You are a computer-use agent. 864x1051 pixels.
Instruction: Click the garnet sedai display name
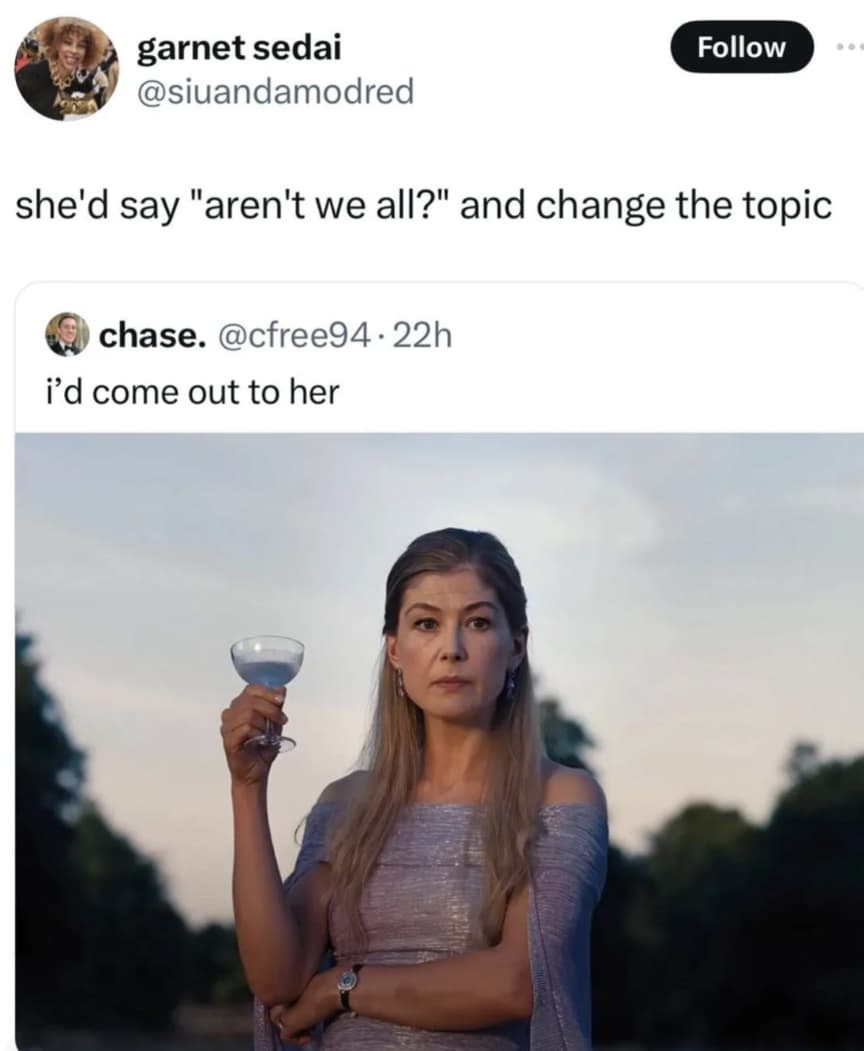[x=239, y=48]
